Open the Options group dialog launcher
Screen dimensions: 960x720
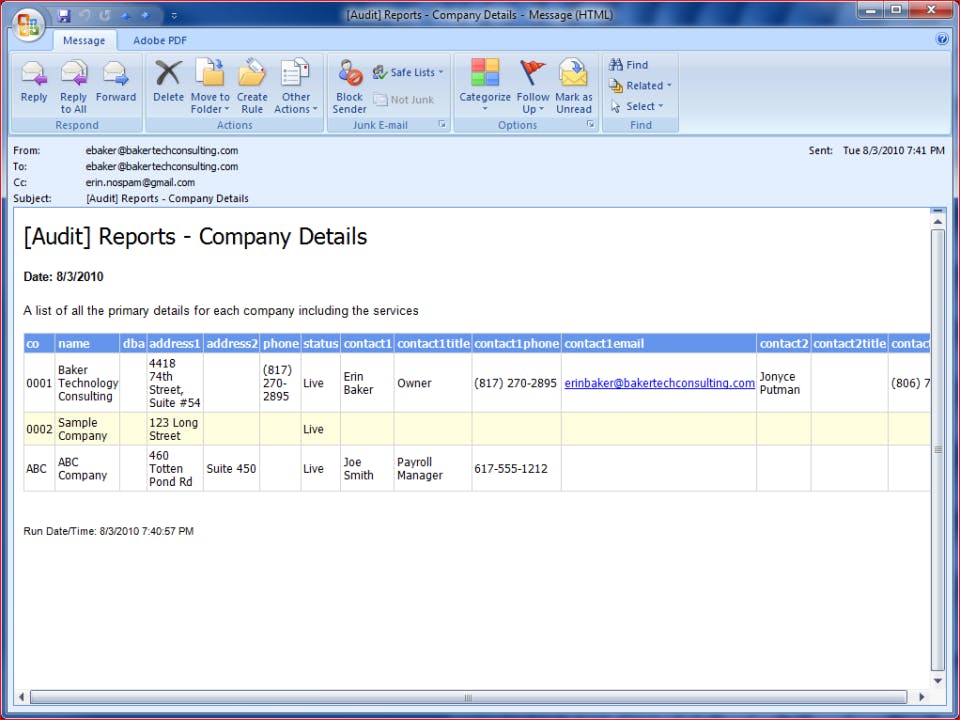(x=590, y=124)
